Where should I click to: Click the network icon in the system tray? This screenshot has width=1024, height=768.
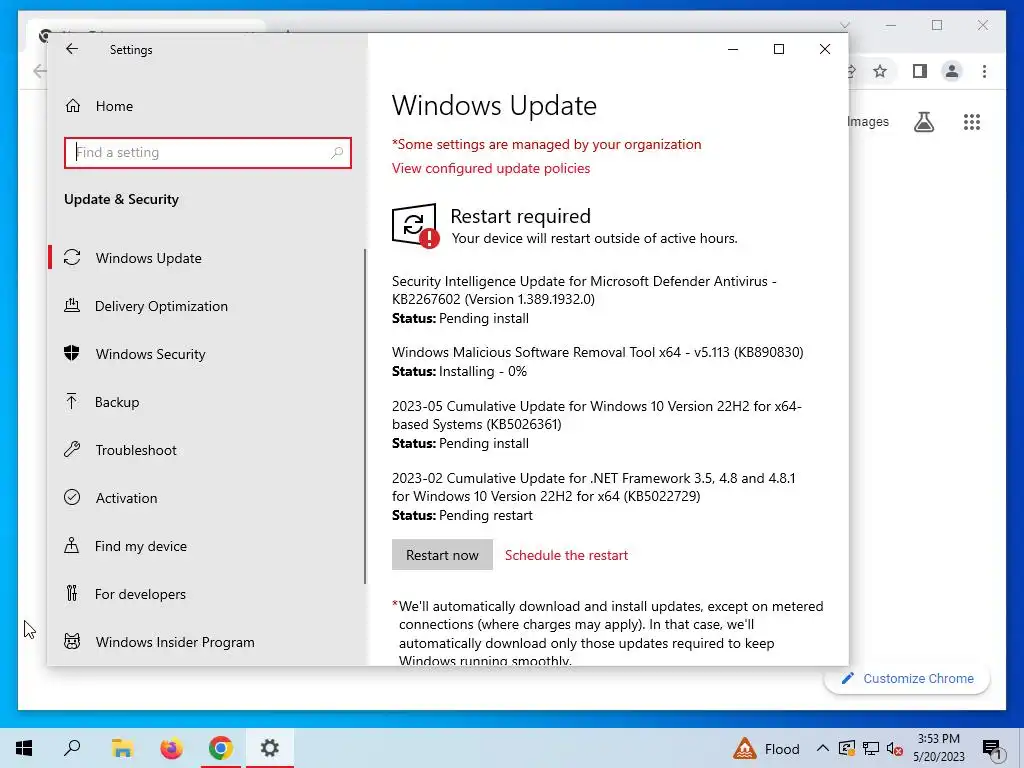tap(871, 748)
